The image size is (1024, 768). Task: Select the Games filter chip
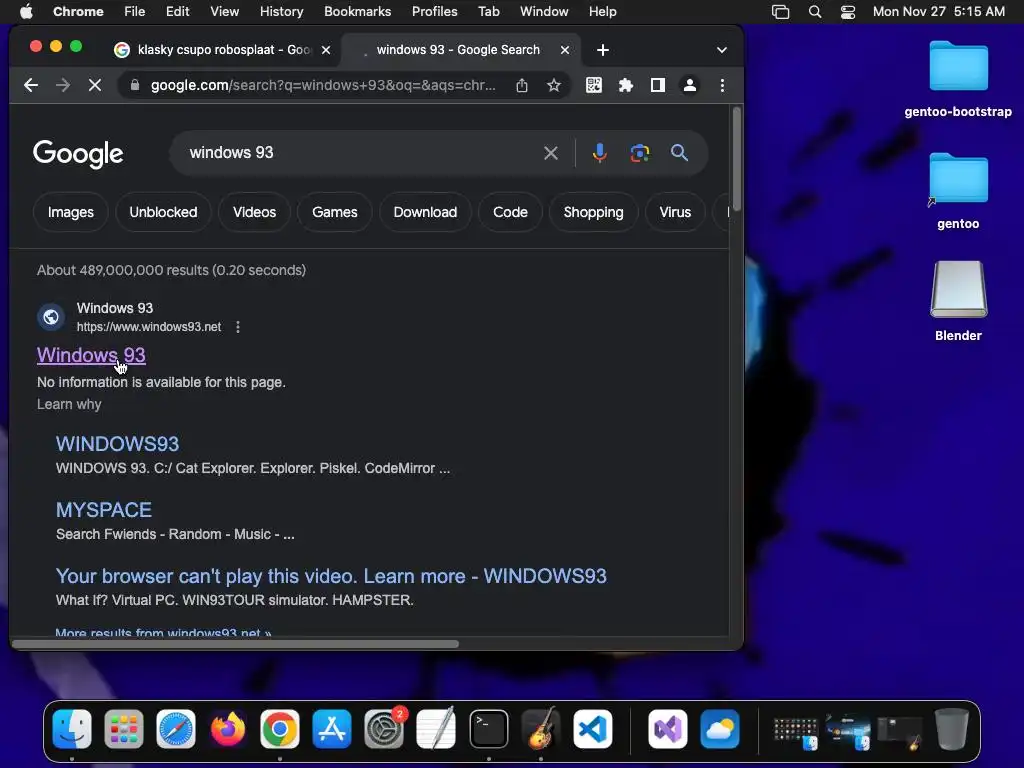[334, 212]
